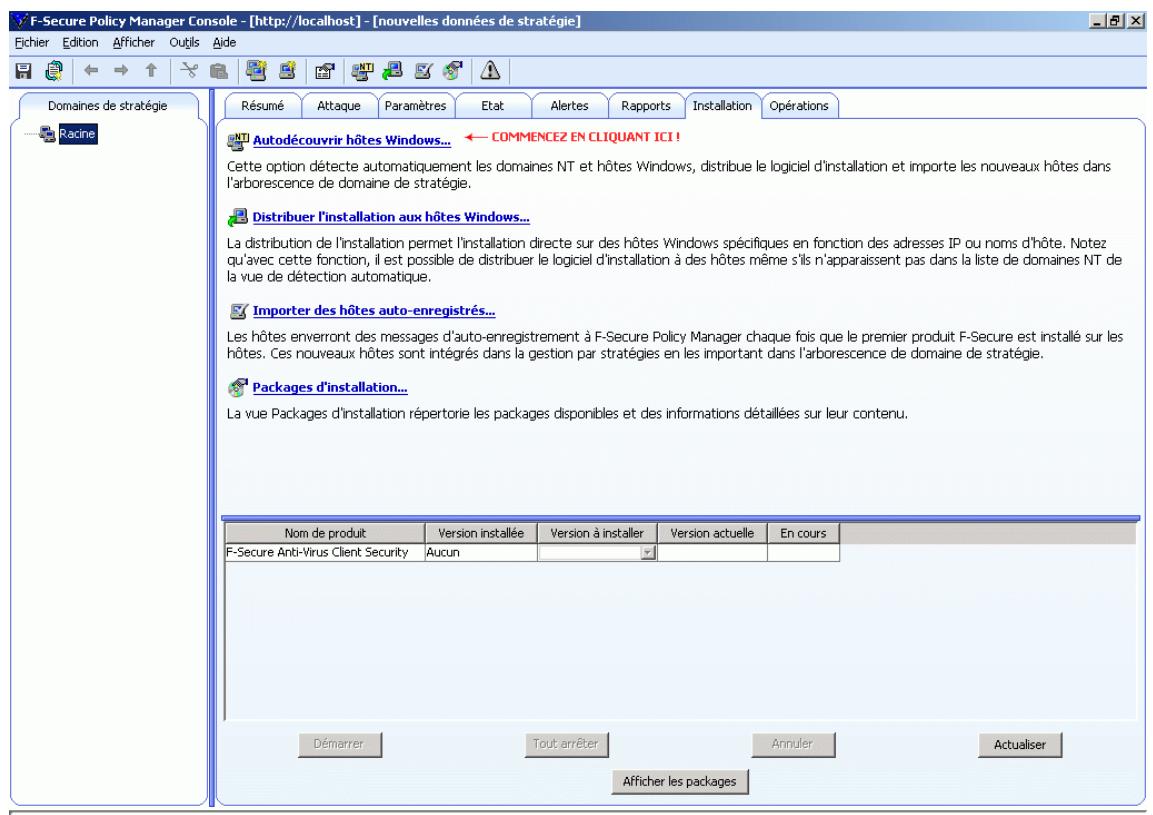Open the Afficher menu
This screenshot has height=815, width=1153.
tap(134, 43)
